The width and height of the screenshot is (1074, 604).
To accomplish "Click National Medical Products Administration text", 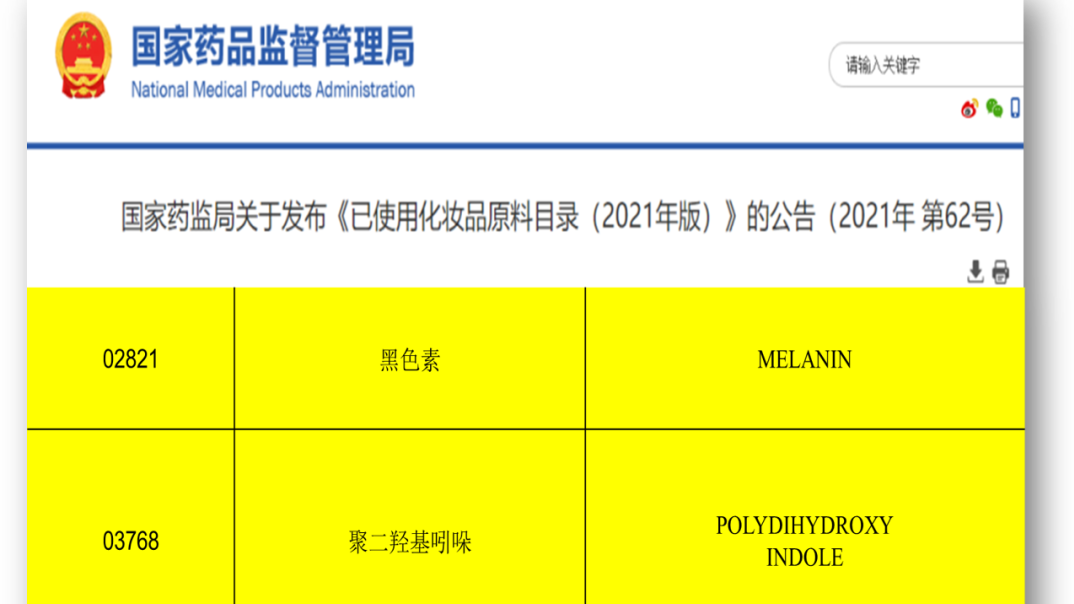I will point(273,90).
